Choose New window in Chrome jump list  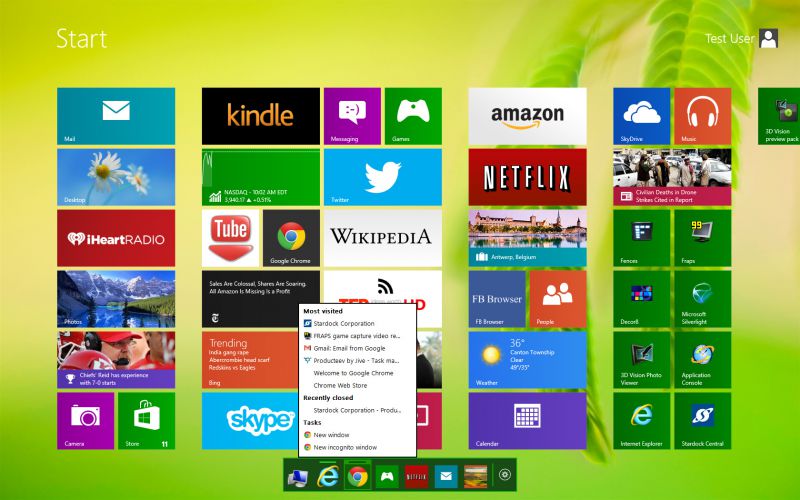(331, 435)
